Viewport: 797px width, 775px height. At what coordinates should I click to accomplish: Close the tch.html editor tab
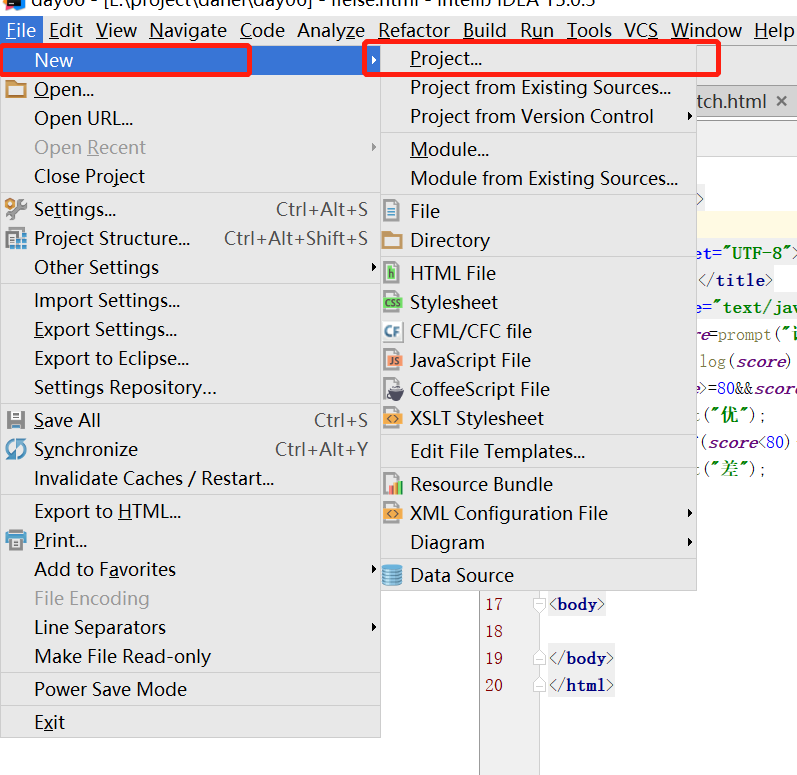click(x=782, y=101)
